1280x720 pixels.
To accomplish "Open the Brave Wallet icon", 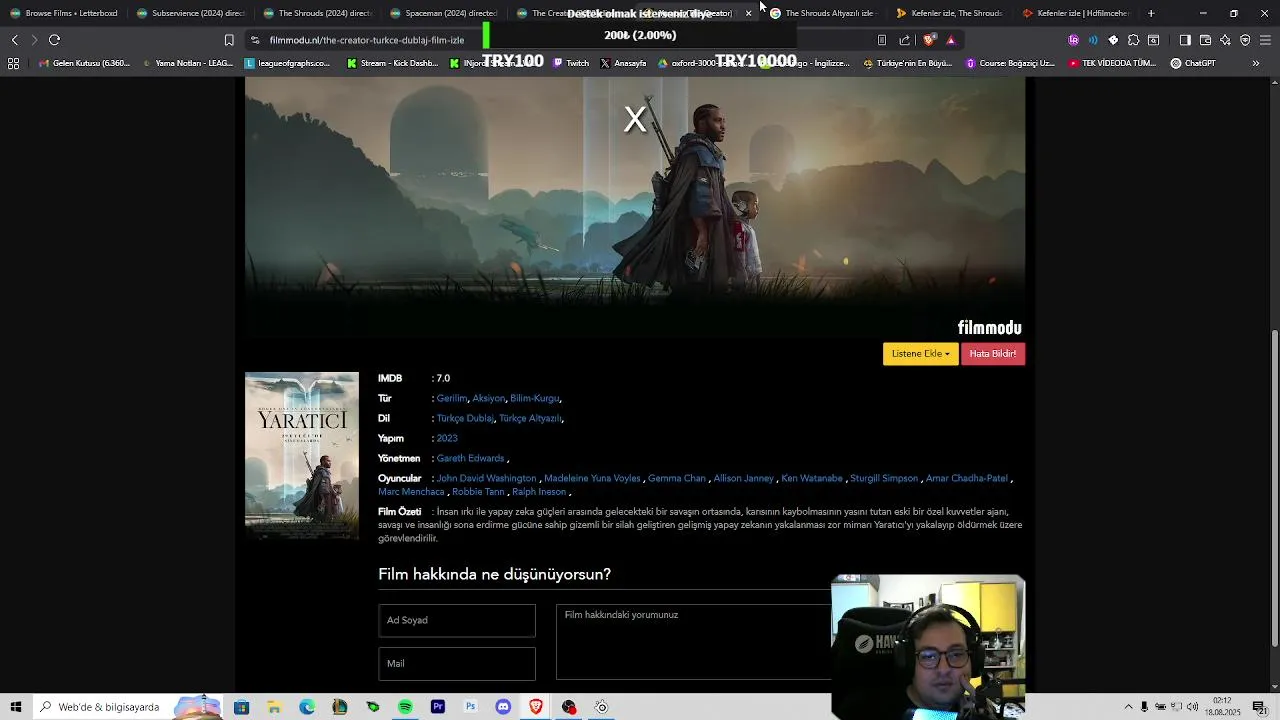I will (x=1205, y=40).
